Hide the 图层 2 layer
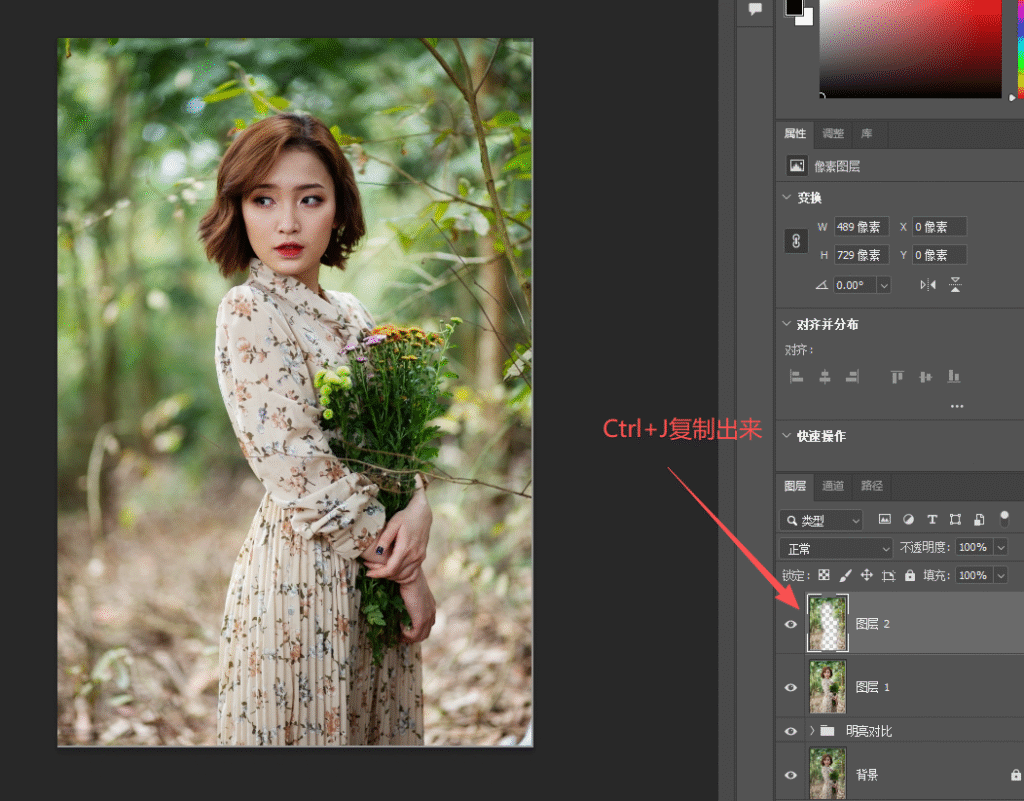Screen dimensions: 1024x801 coord(791,624)
